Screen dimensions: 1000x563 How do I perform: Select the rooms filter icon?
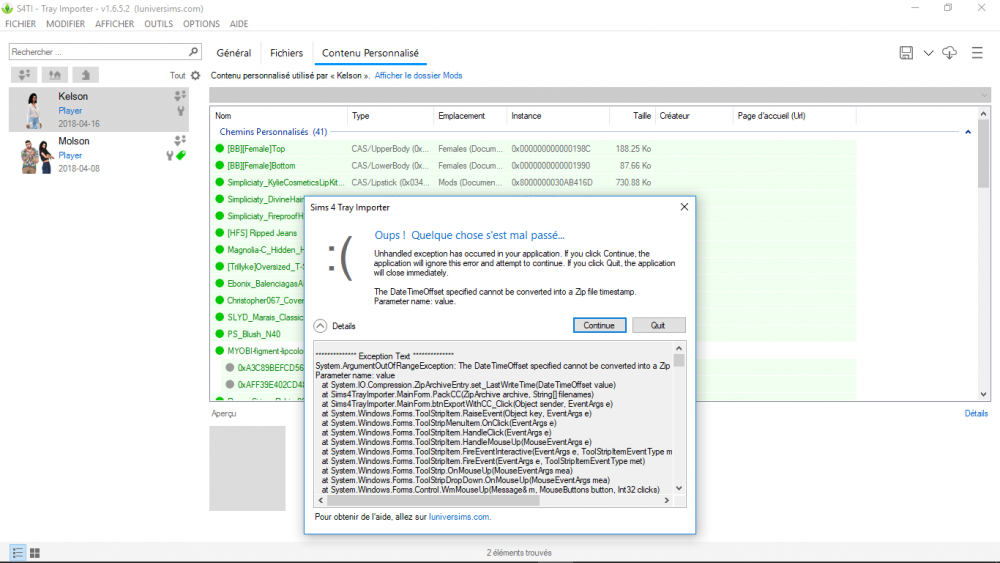coord(85,75)
